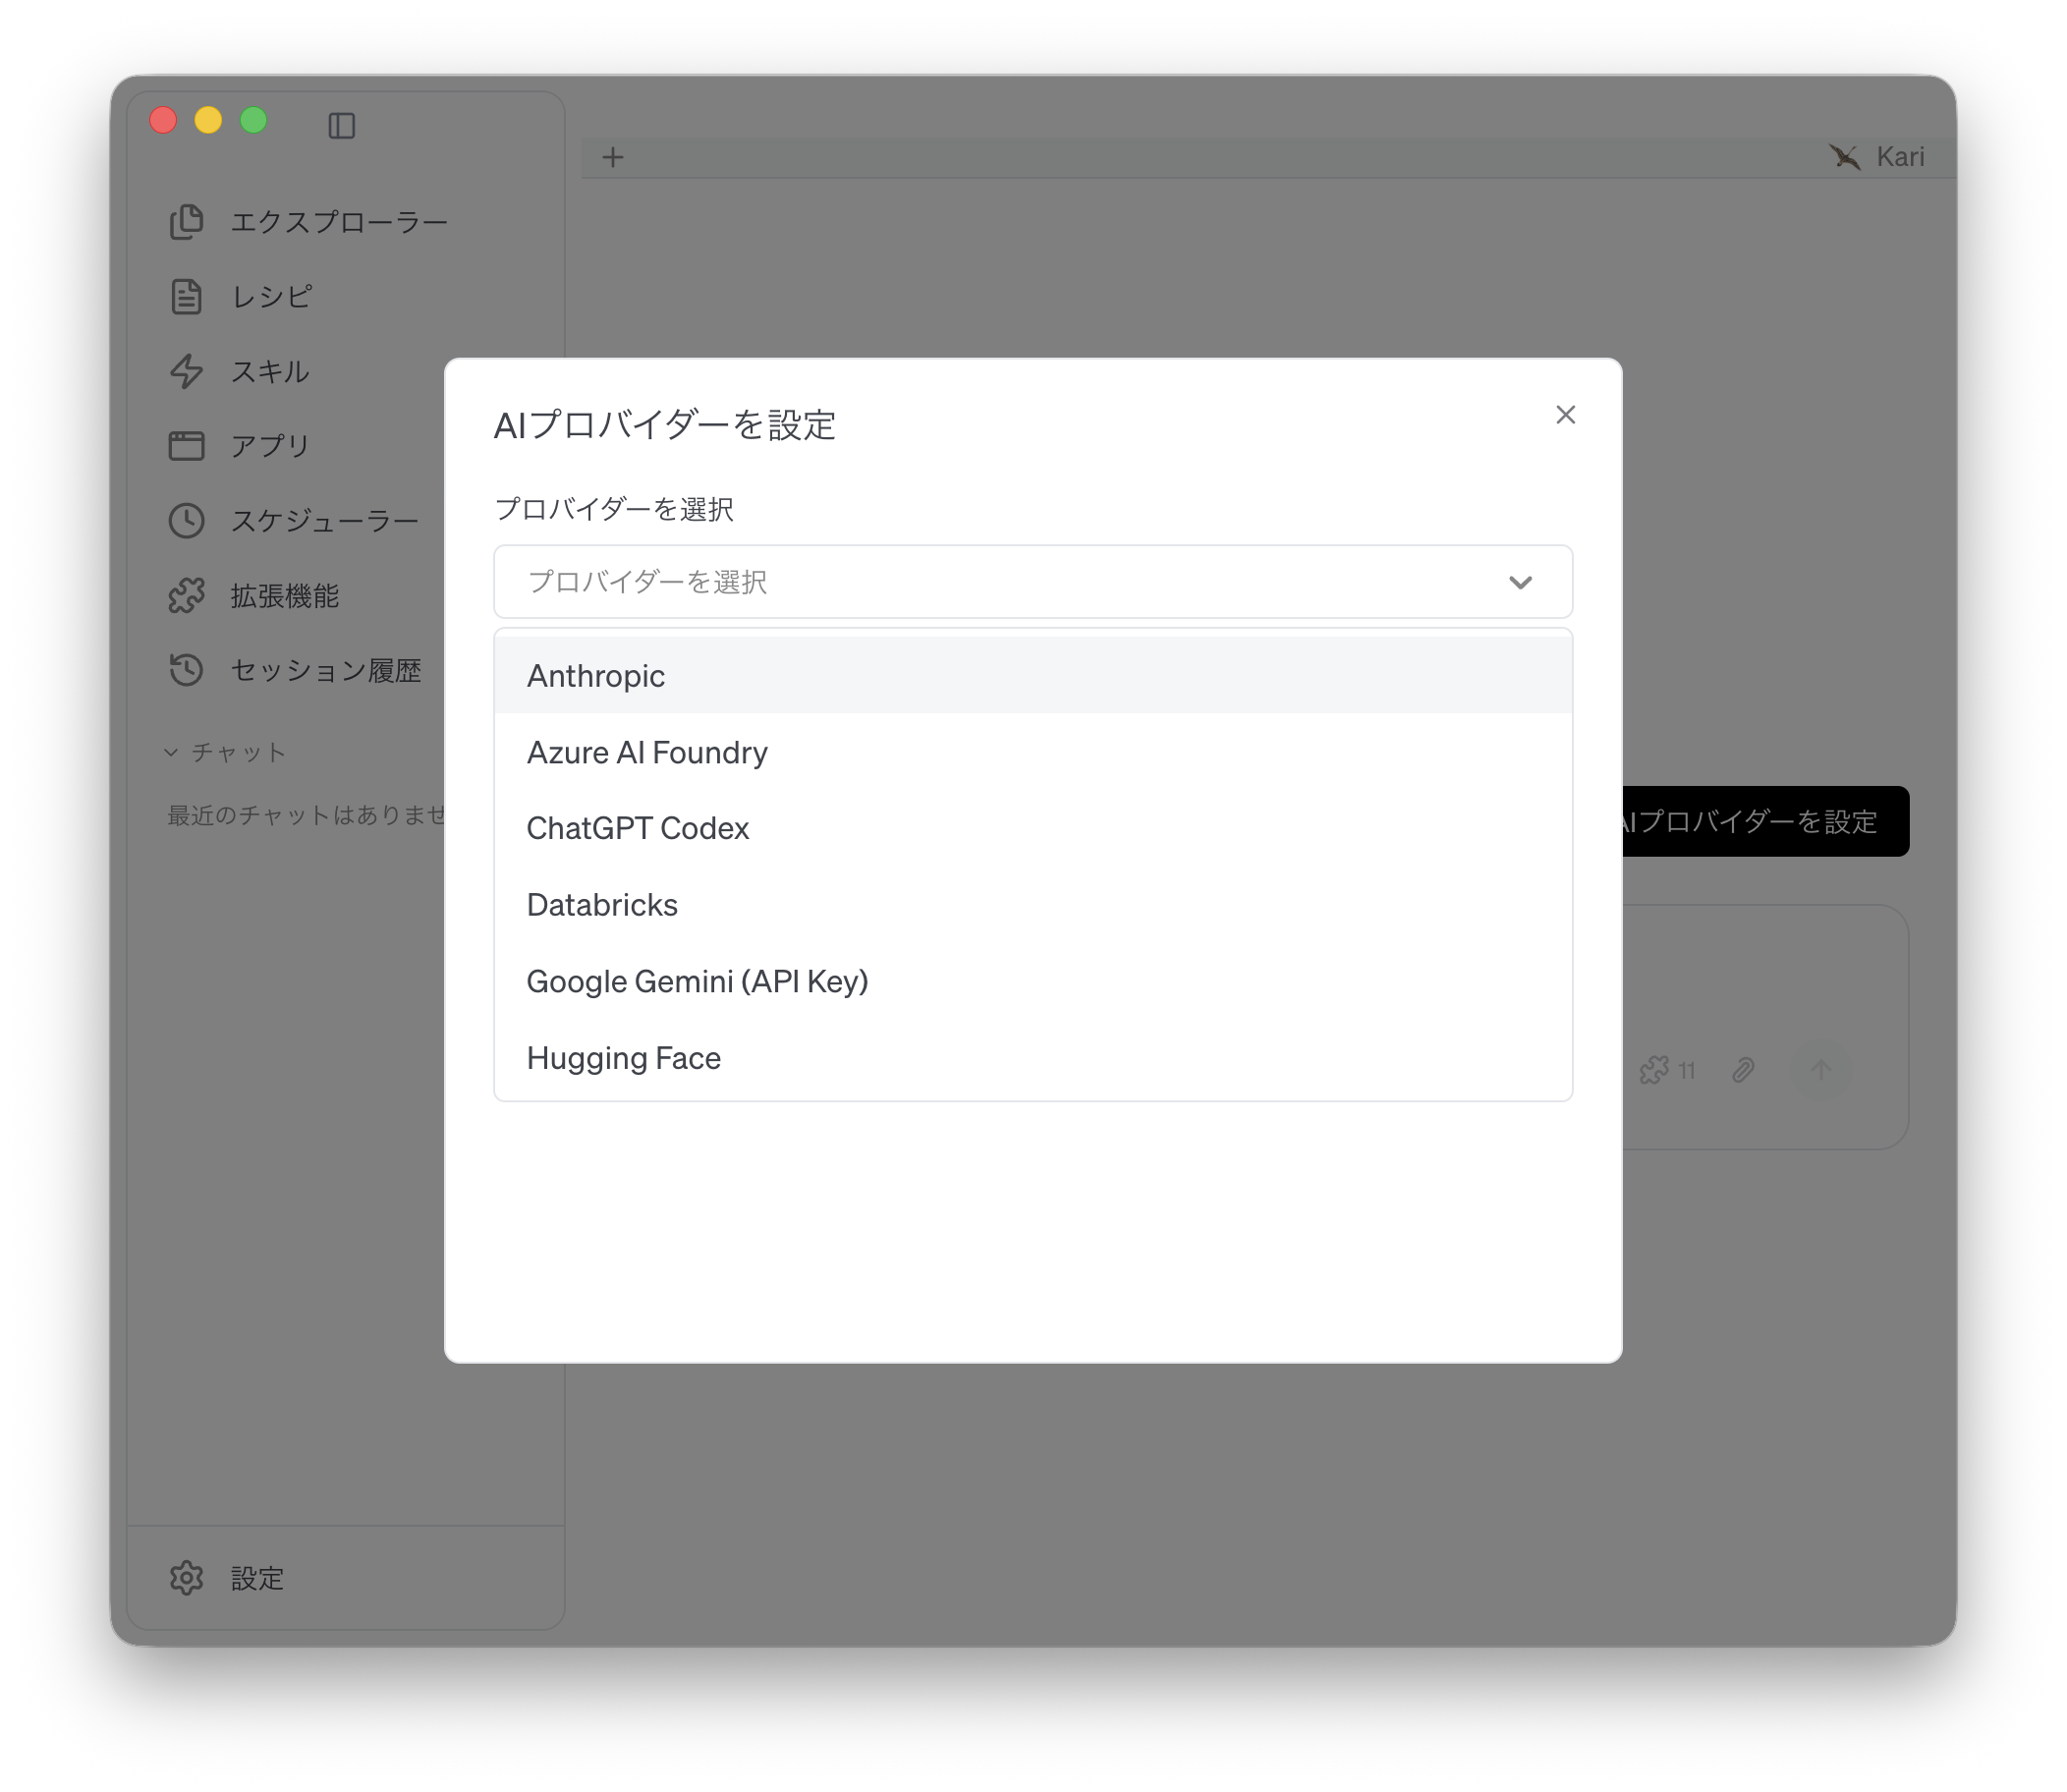Add a new tab with plus icon
This screenshot has height=1792, width=2067.
[x=613, y=157]
